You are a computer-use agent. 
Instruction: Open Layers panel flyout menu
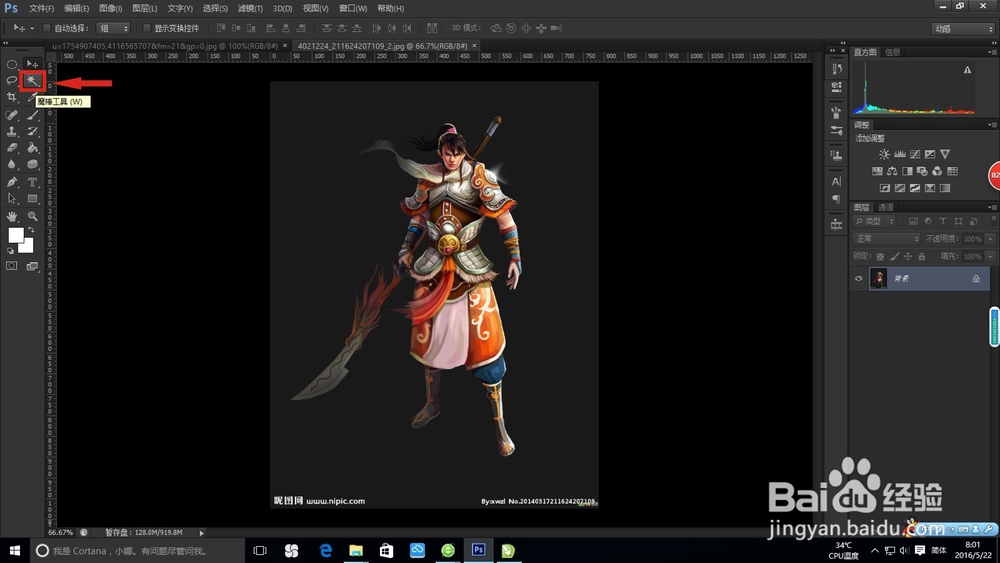click(x=991, y=207)
